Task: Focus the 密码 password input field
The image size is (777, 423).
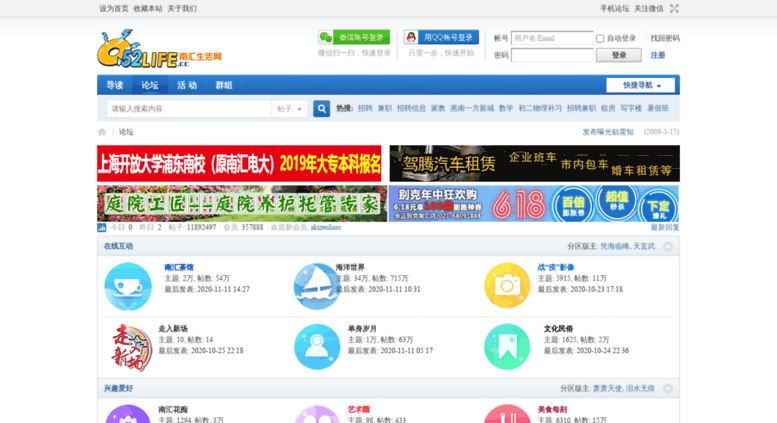Action: coord(552,55)
